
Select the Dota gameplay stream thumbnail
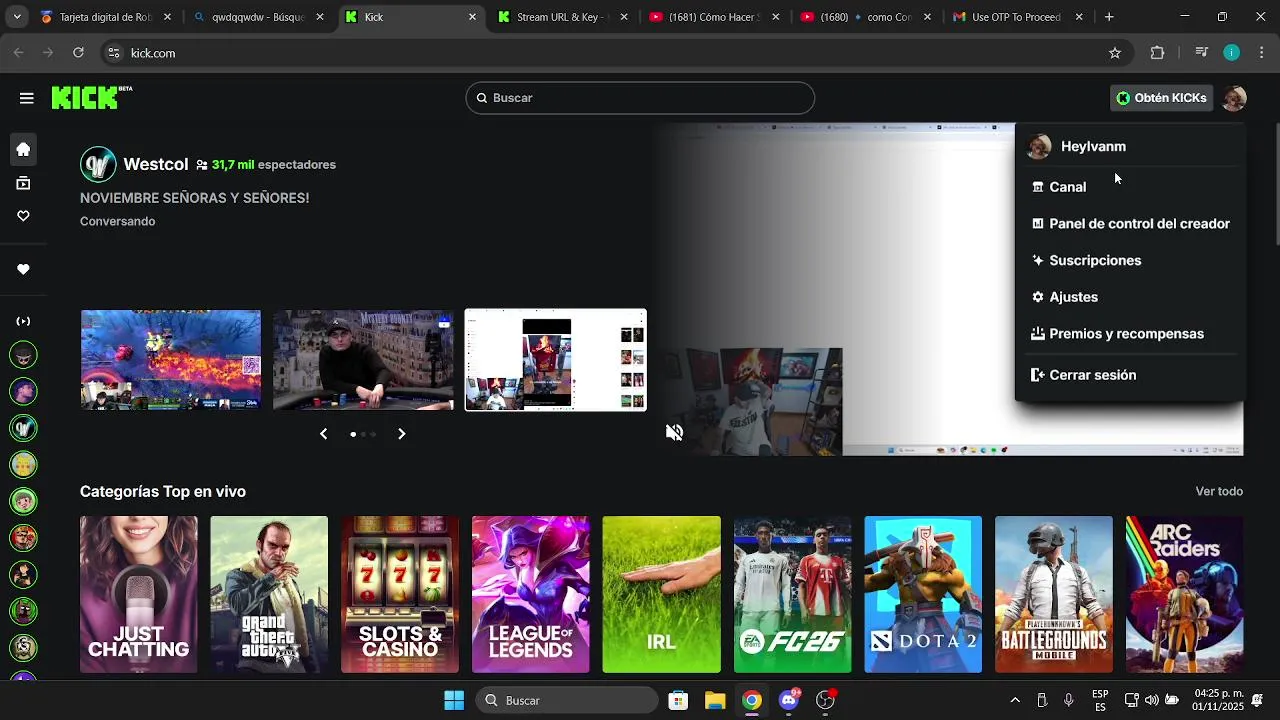tap(171, 360)
